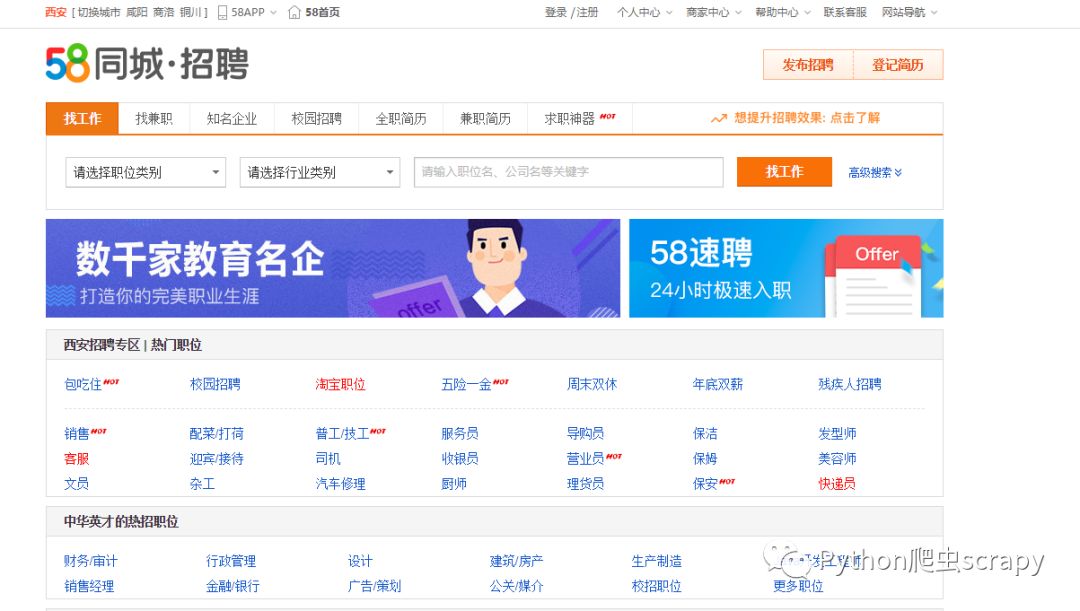Open the 58APP phone icon link
Screen dimensions: 1080x611
pos(222,12)
